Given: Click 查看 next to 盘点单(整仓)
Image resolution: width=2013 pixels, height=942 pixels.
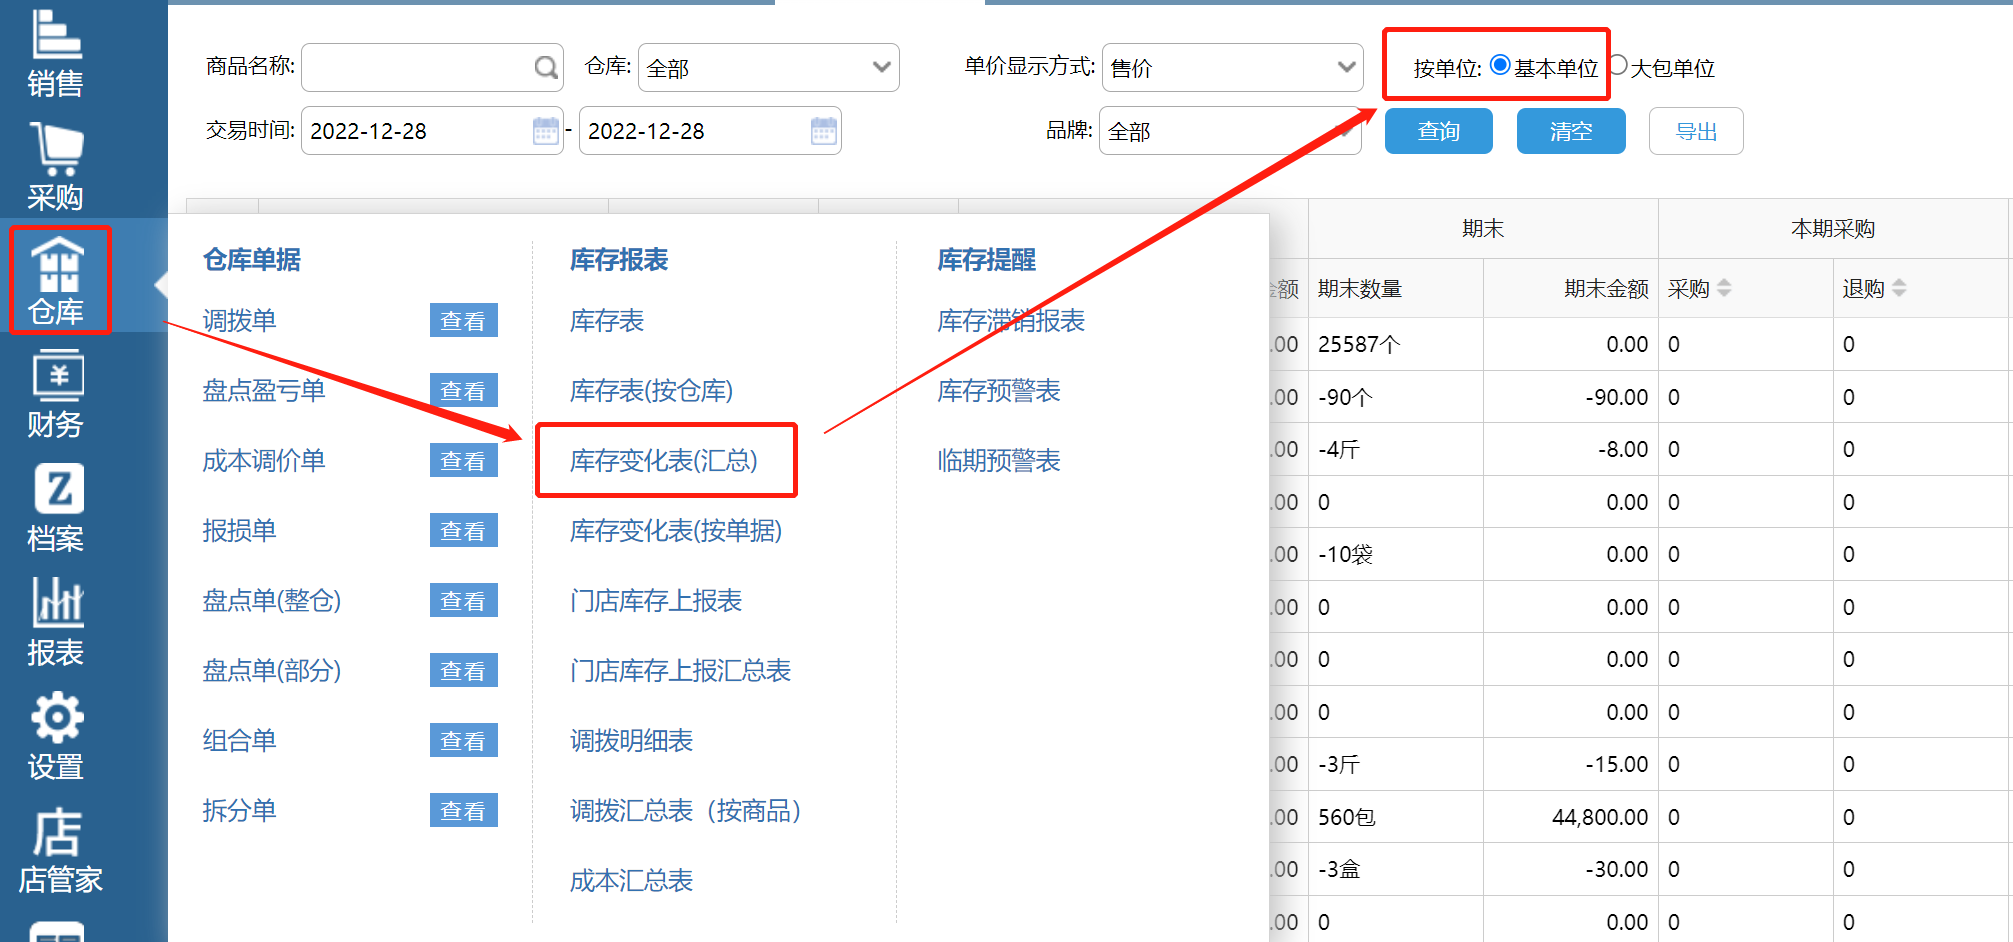Looking at the screenshot, I should pyautogui.click(x=464, y=601).
